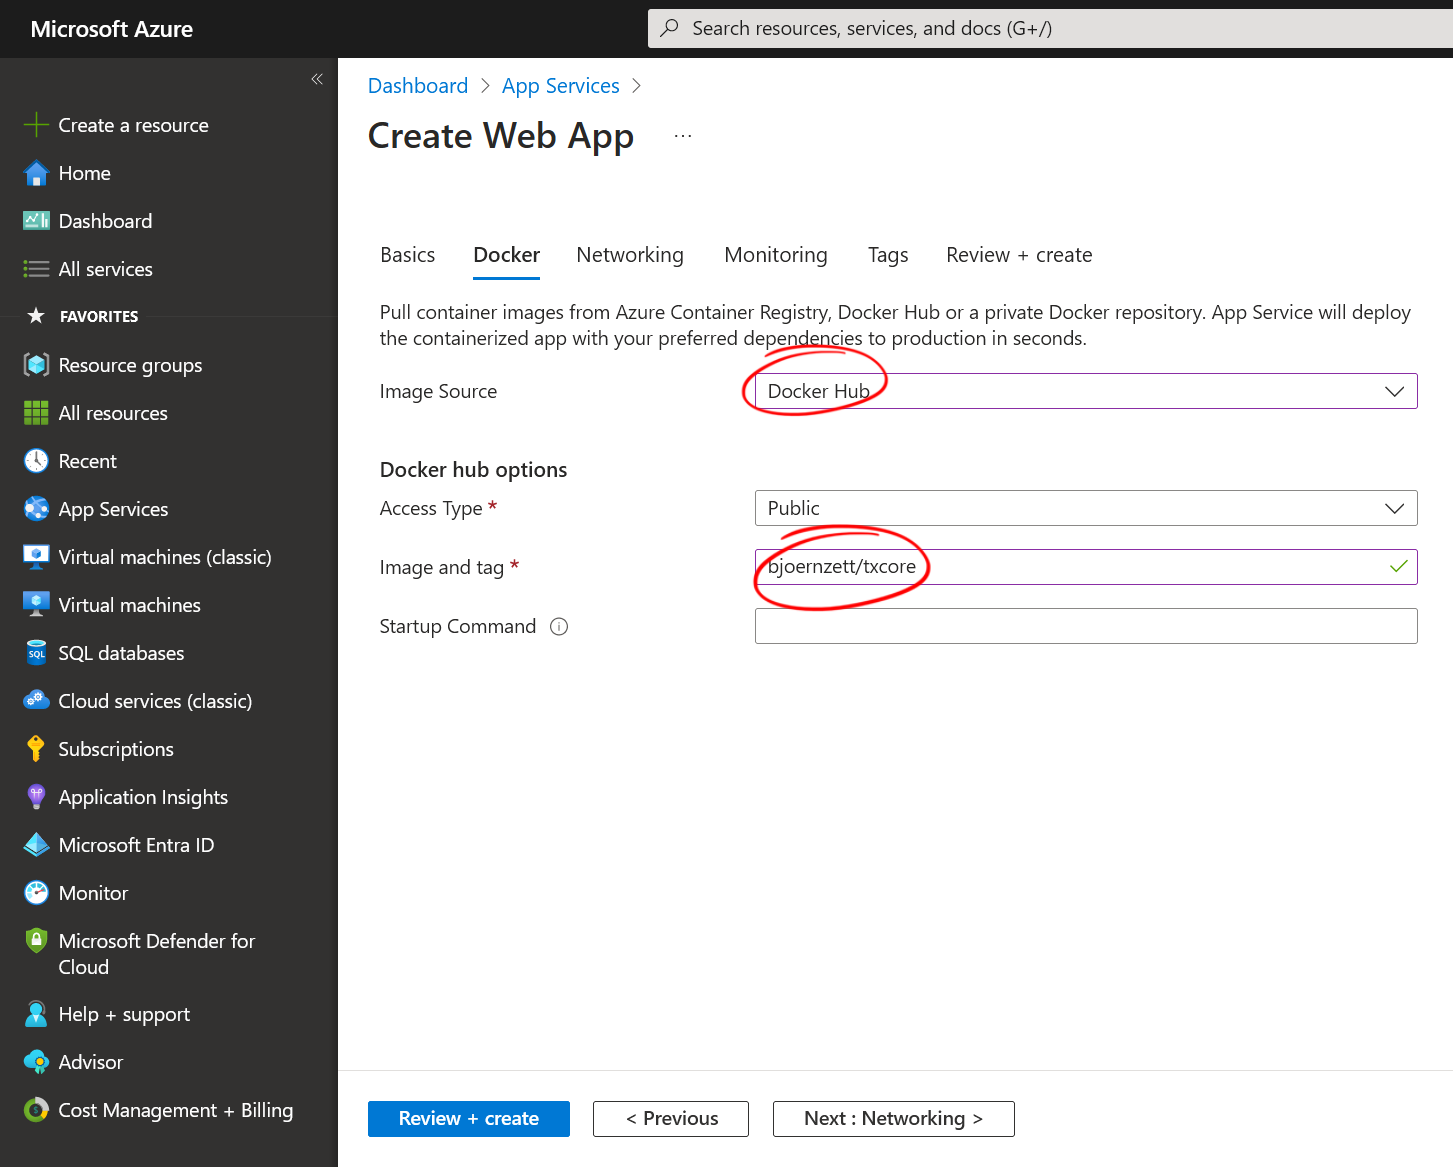Click the Microsoft Azure logo text

point(112,29)
